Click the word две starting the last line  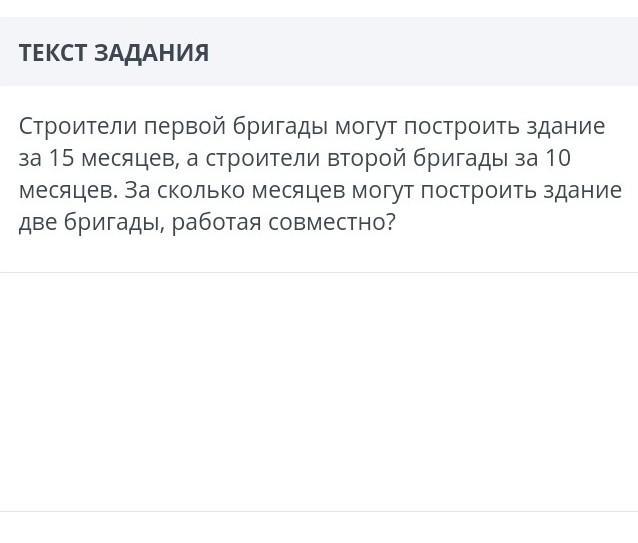click(x=38, y=222)
